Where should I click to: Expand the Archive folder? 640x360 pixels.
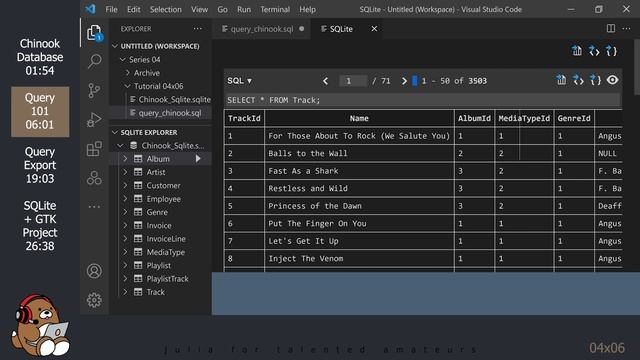[127, 73]
